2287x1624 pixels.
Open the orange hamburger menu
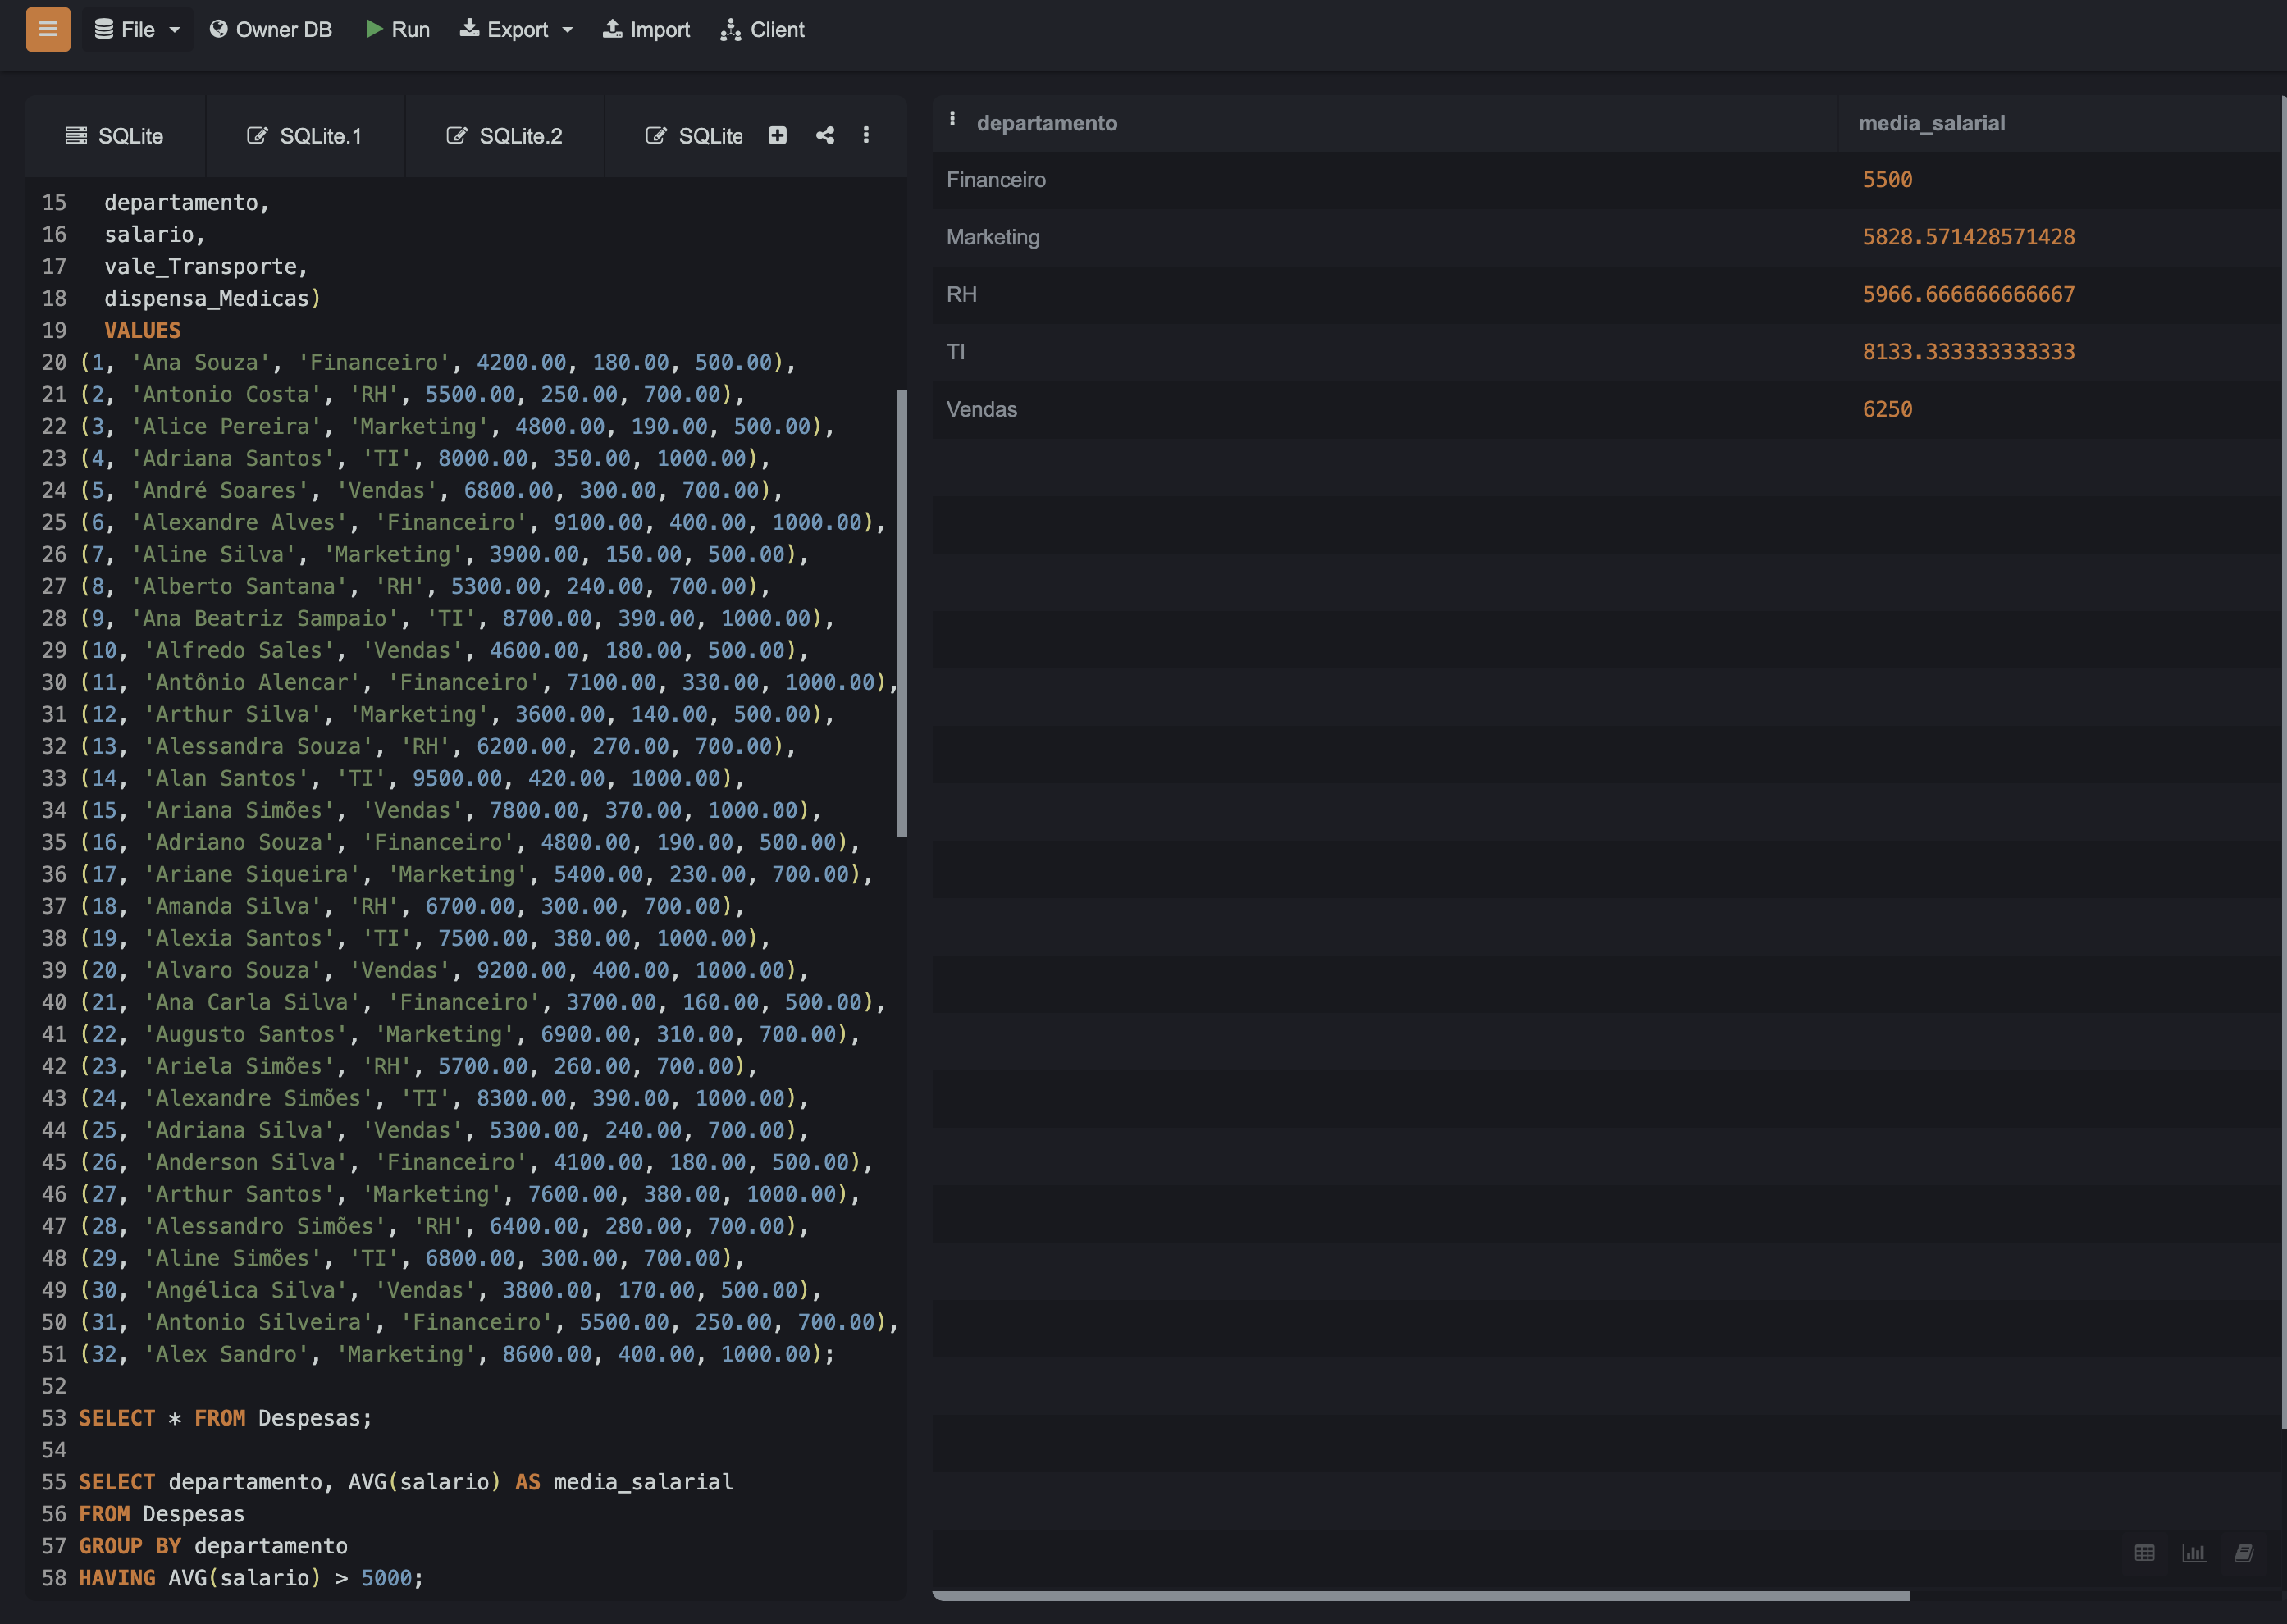pyautogui.click(x=48, y=29)
